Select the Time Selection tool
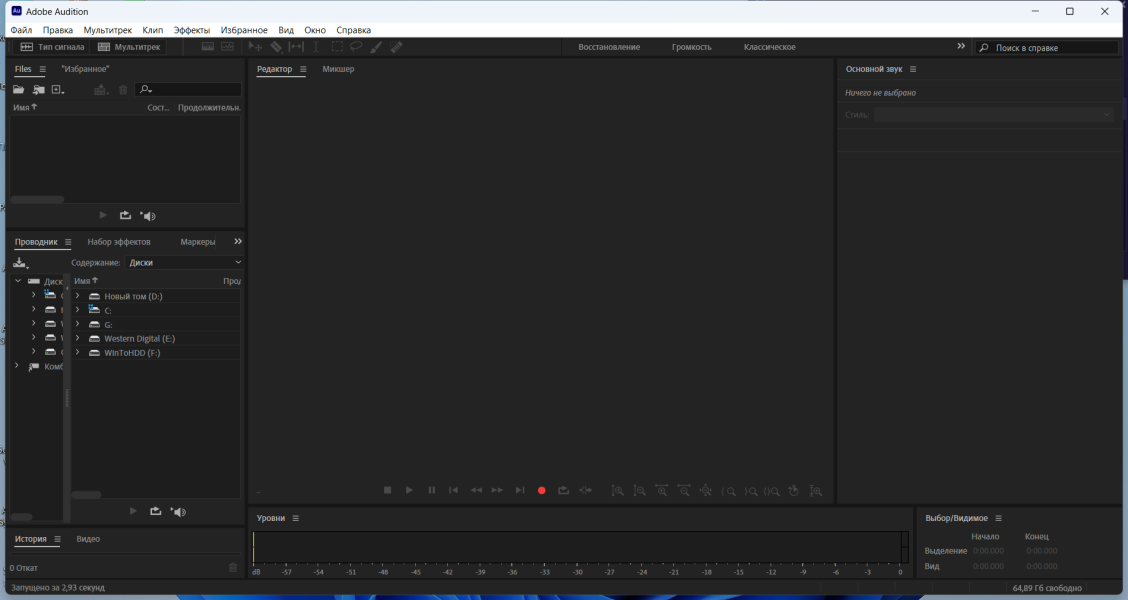1128x600 pixels. (316, 47)
